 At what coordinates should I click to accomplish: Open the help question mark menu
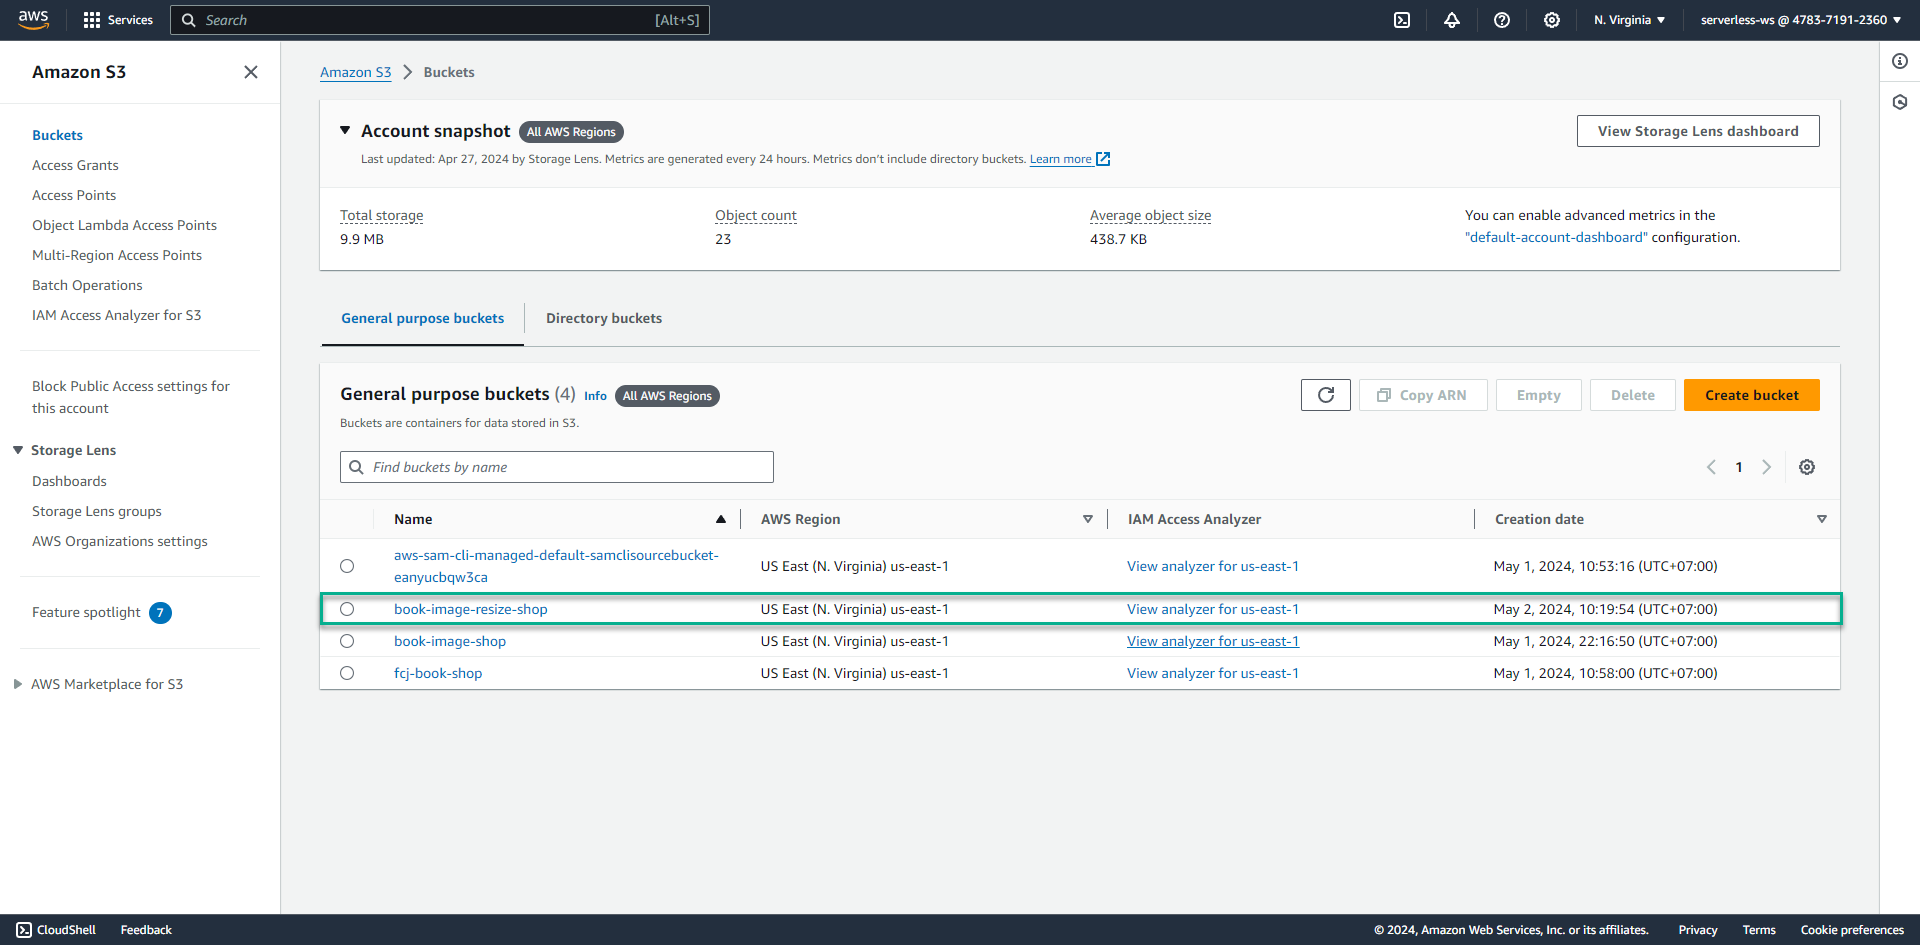coord(1502,20)
